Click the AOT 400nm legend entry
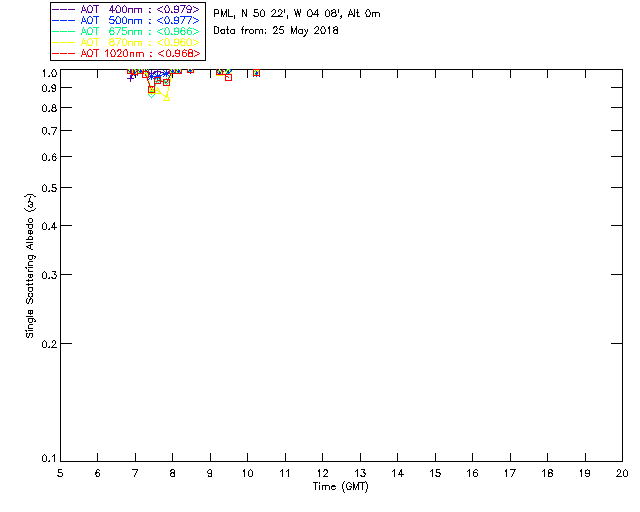The height and width of the screenshot is (512, 640). [x=127, y=9]
